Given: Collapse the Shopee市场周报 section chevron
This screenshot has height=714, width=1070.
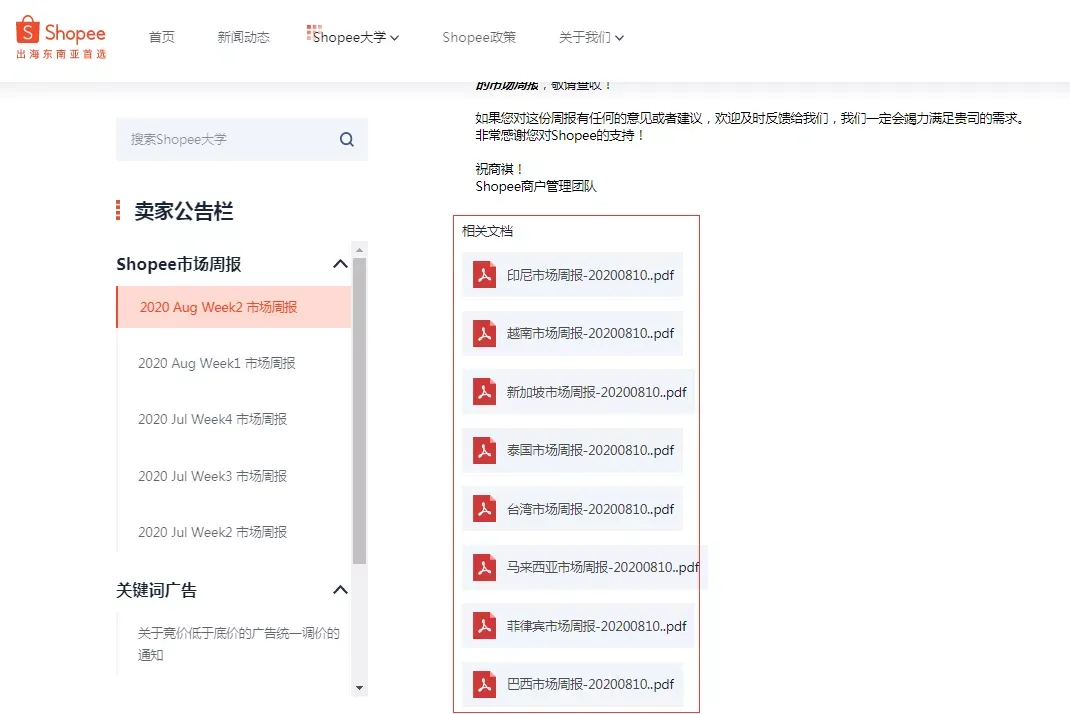Looking at the screenshot, I should [x=340, y=264].
